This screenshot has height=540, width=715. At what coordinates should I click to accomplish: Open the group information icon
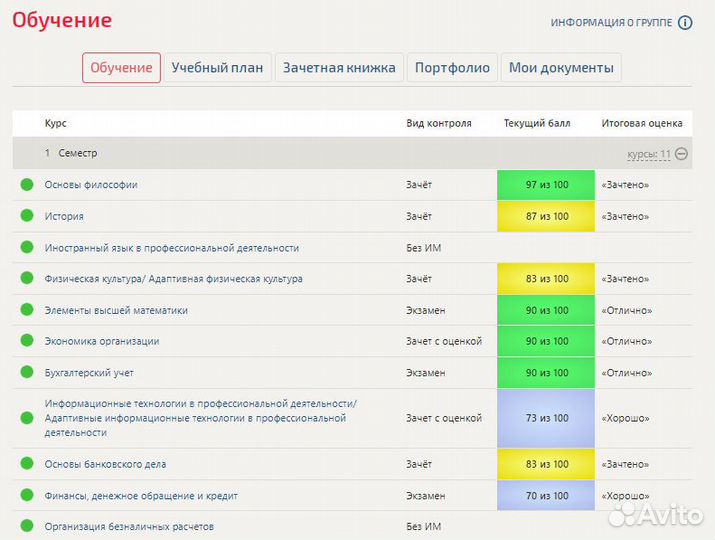click(x=685, y=22)
